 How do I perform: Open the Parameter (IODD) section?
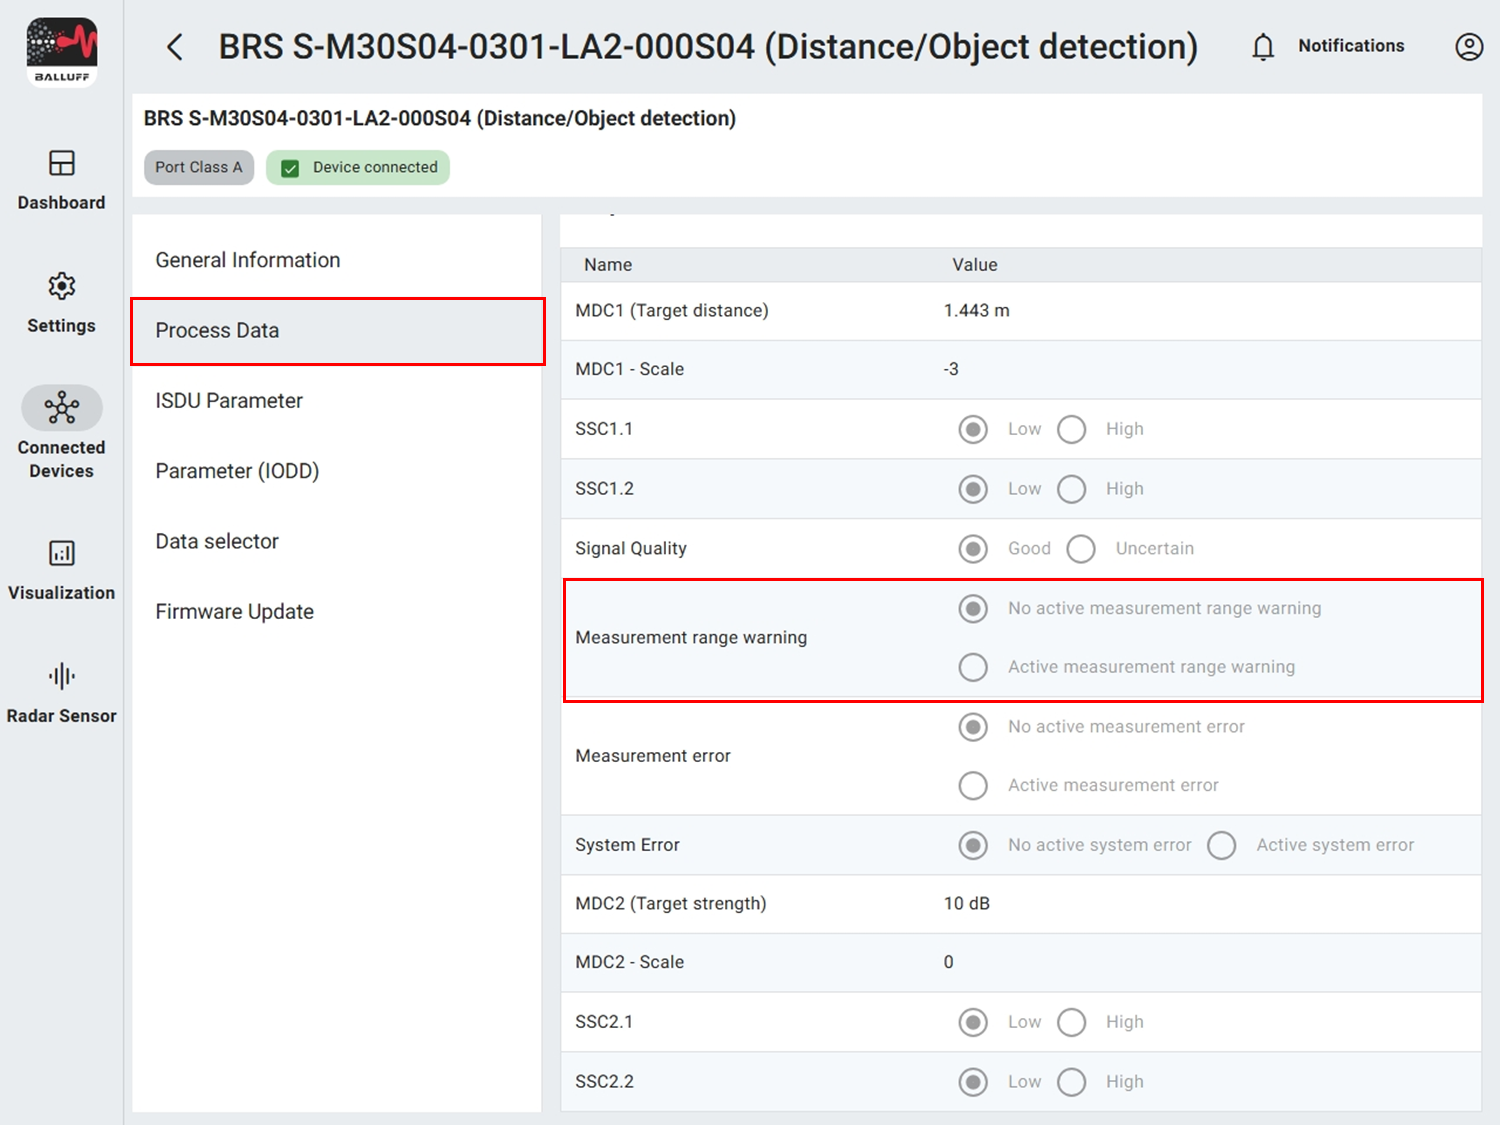237,471
